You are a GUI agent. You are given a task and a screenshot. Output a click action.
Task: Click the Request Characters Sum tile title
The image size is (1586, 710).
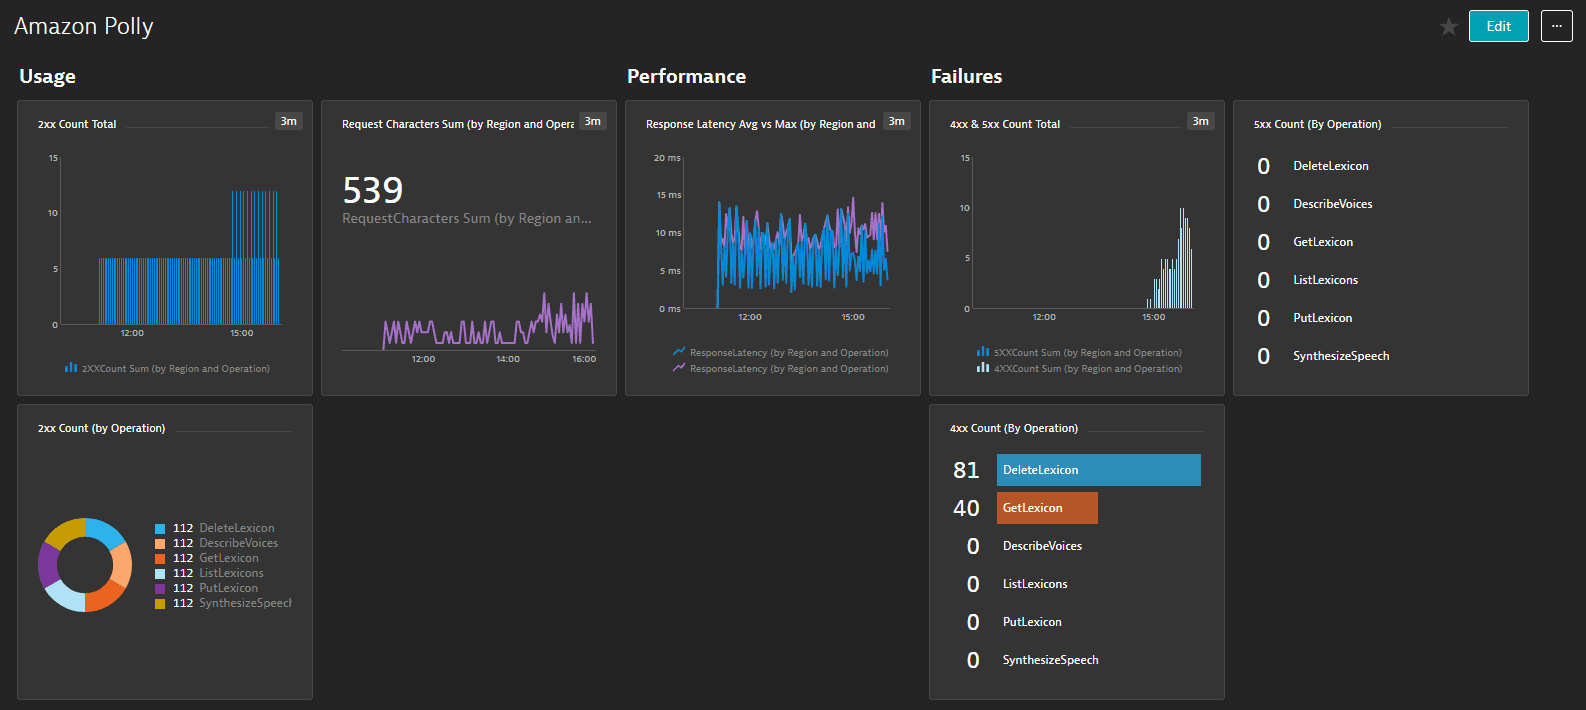[x=458, y=124]
